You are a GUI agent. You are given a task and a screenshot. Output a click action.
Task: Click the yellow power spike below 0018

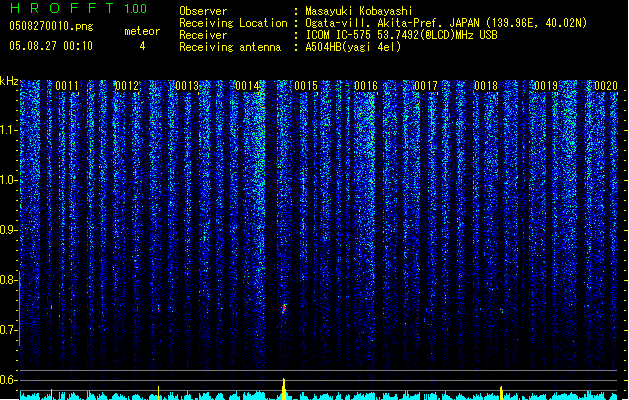(x=501, y=392)
